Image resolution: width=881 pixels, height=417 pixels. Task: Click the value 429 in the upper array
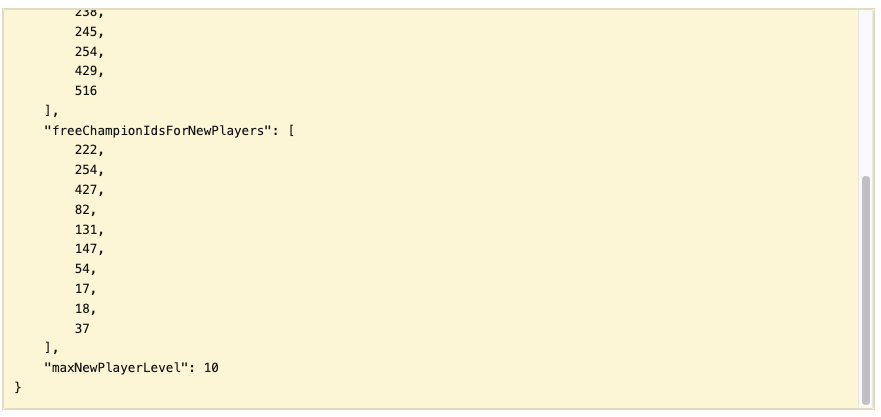click(87, 71)
